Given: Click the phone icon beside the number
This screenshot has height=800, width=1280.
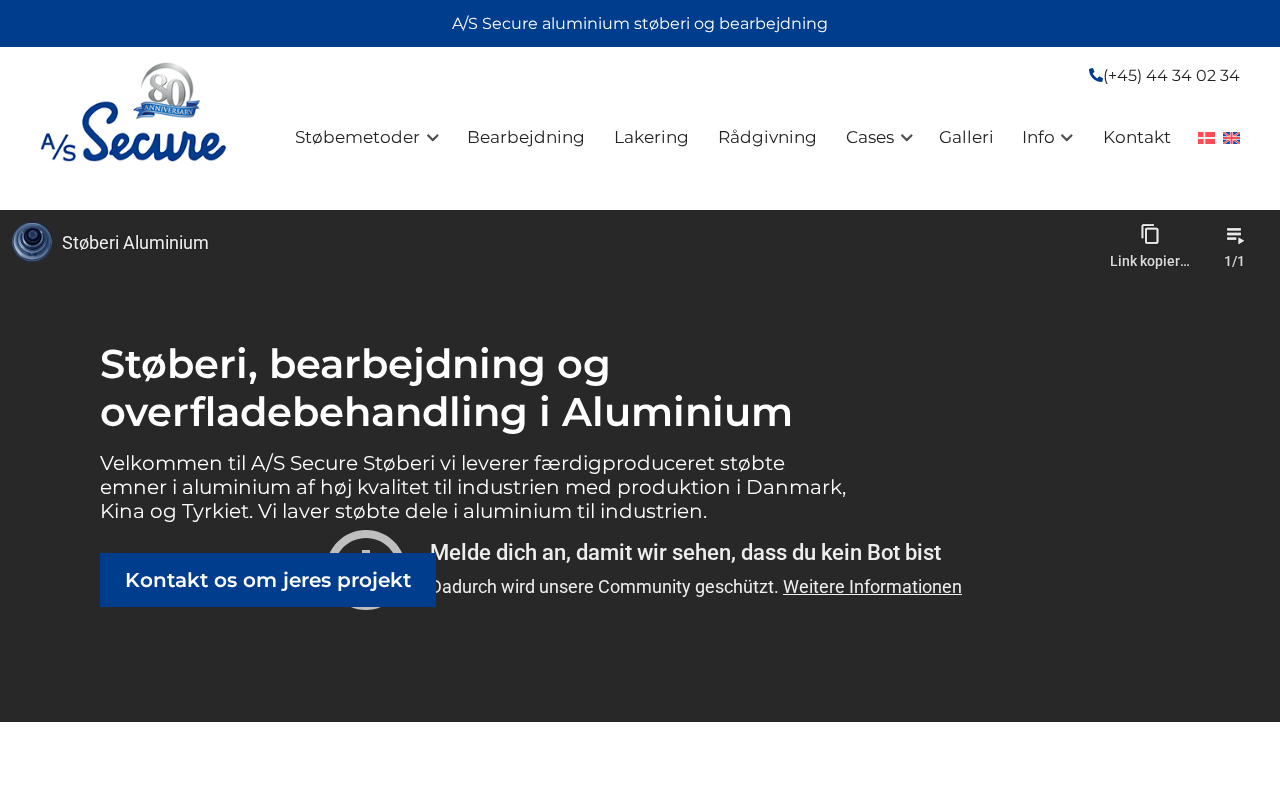Looking at the screenshot, I should coord(1095,75).
